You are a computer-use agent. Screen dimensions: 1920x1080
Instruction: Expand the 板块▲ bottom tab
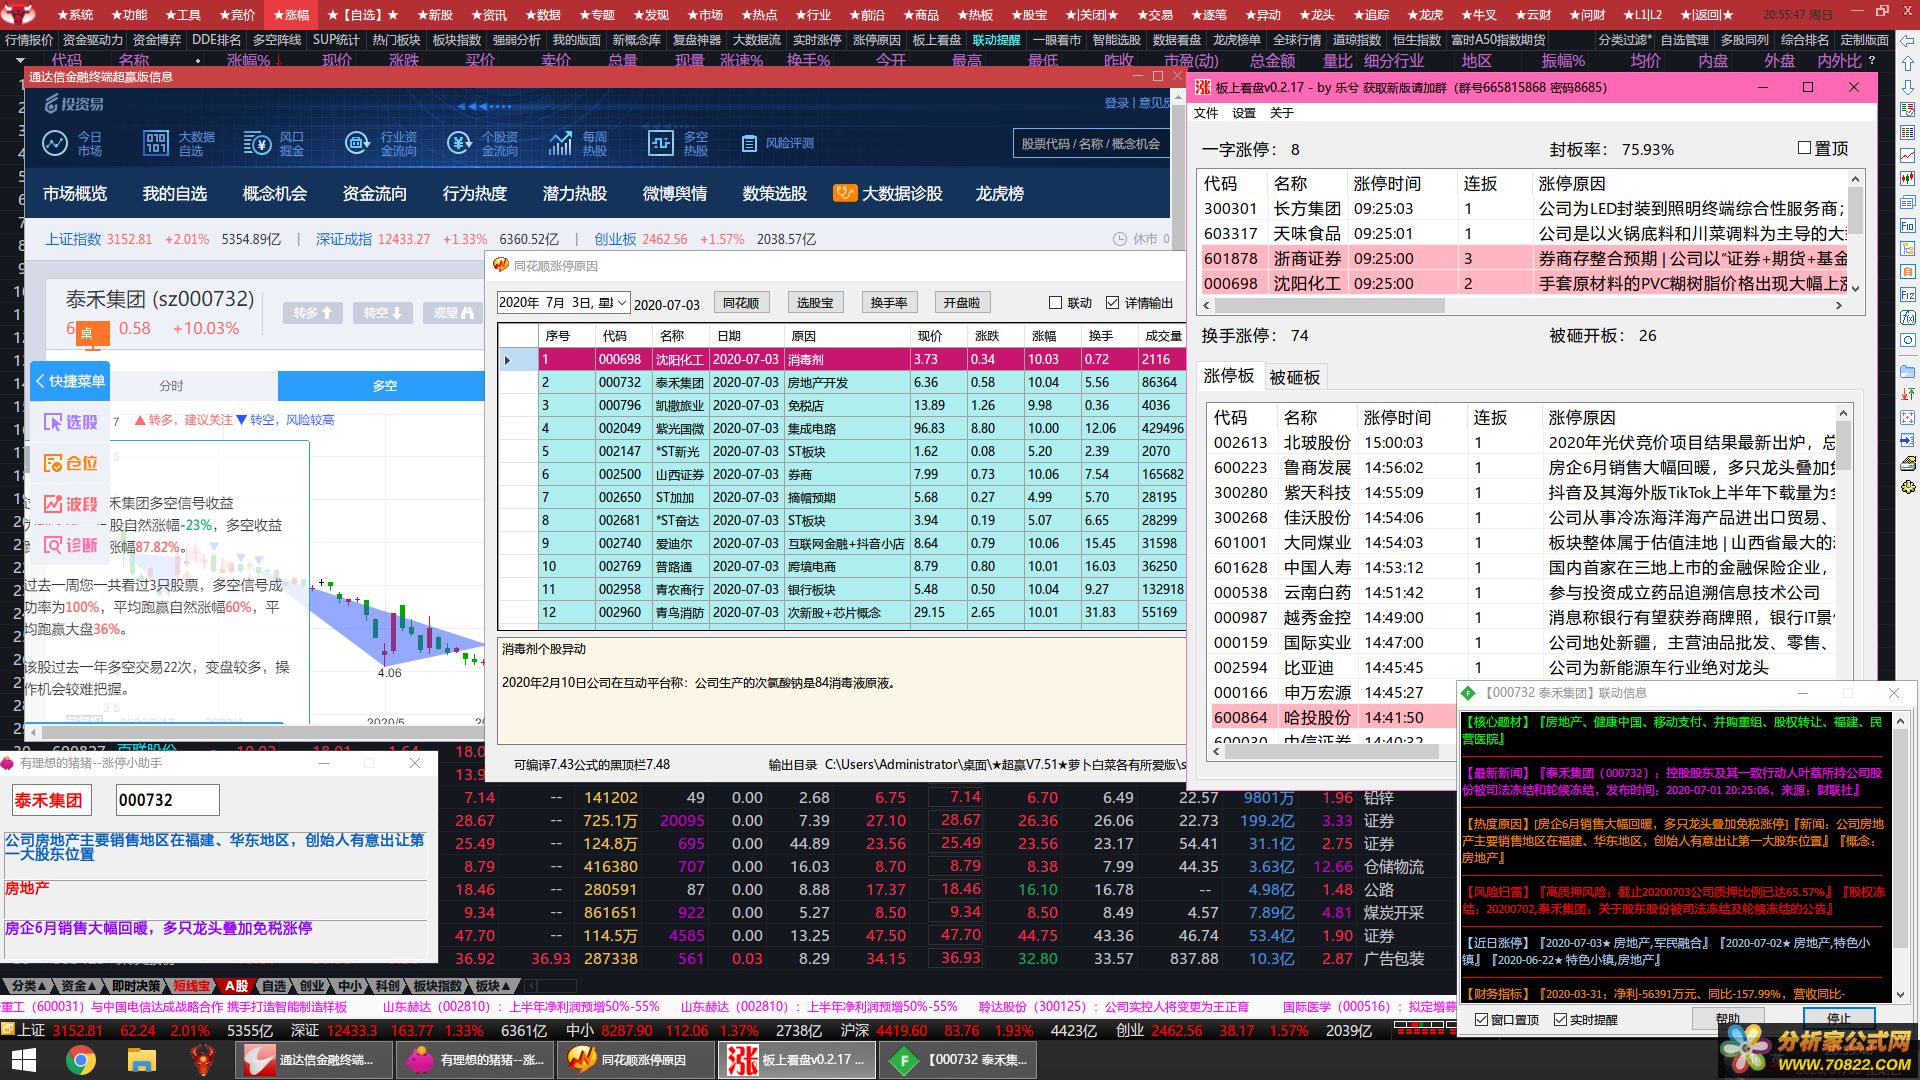coord(495,986)
